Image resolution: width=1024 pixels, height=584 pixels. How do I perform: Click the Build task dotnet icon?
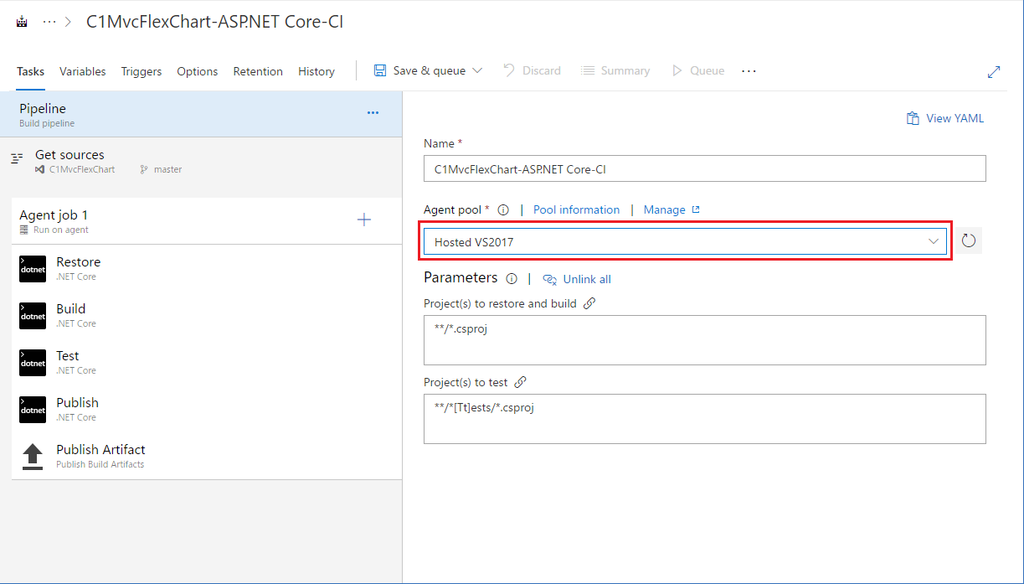tap(33, 316)
